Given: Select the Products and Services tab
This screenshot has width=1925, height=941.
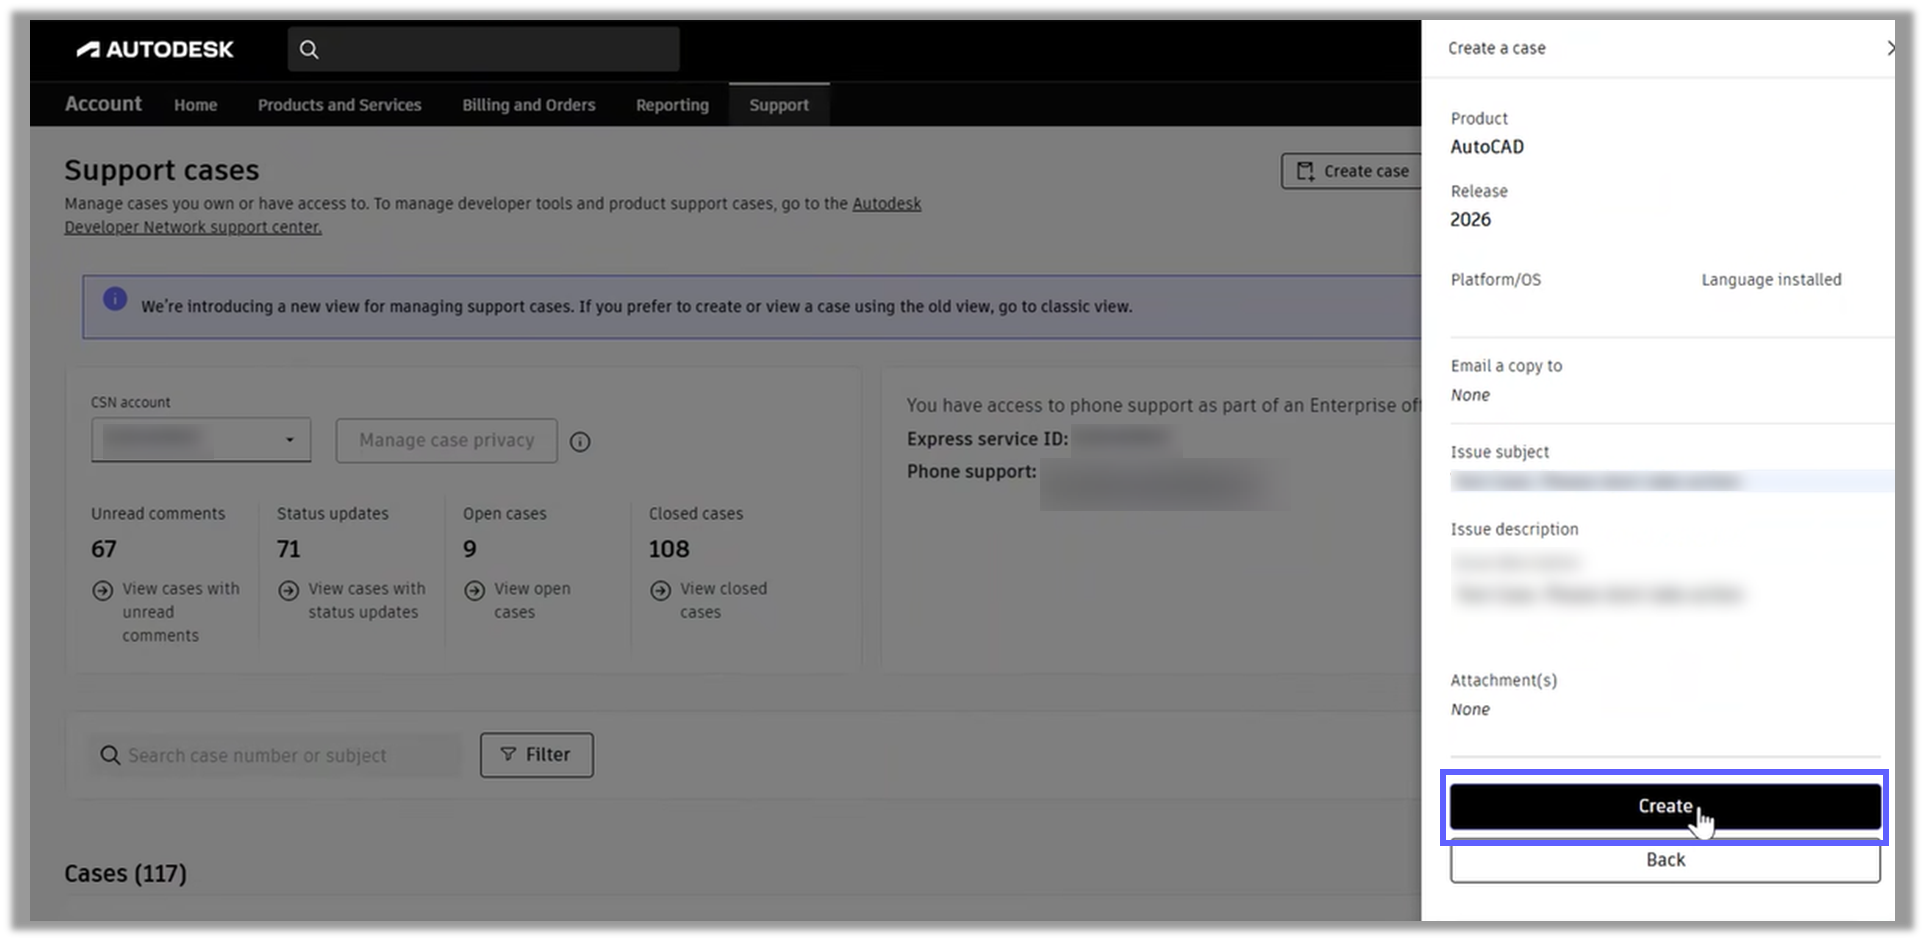Looking at the screenshot, I should pyautogui.click(x=339, y=104).
